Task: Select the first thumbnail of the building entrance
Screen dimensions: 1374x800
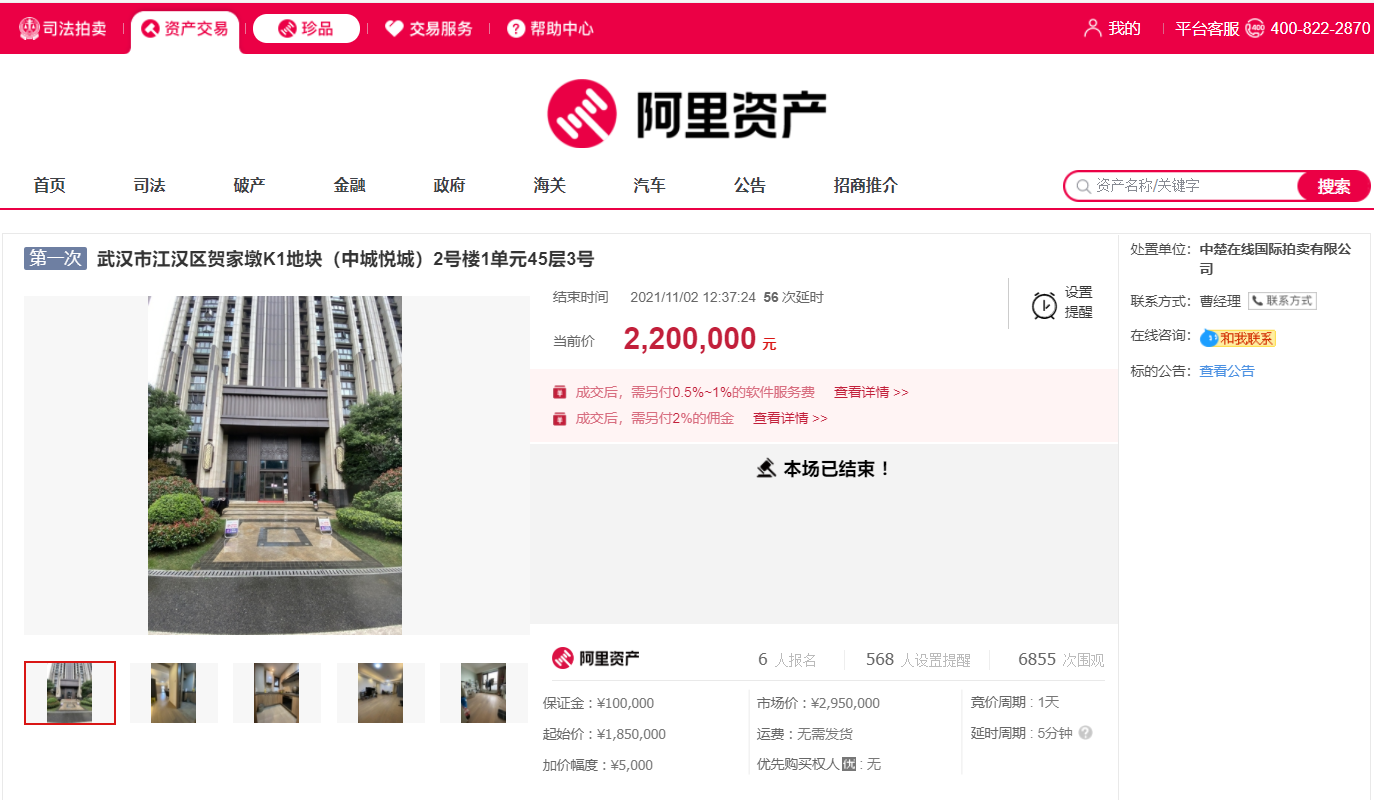Action: [x=70, y=693]
